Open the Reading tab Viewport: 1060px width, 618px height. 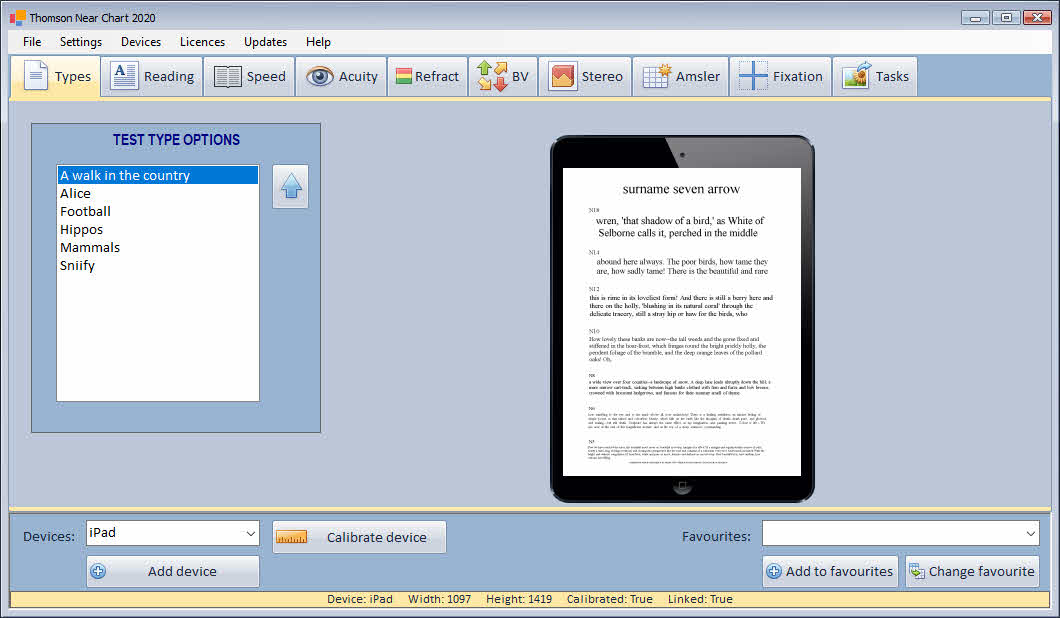pyautogui.click(x=152, y=77)
